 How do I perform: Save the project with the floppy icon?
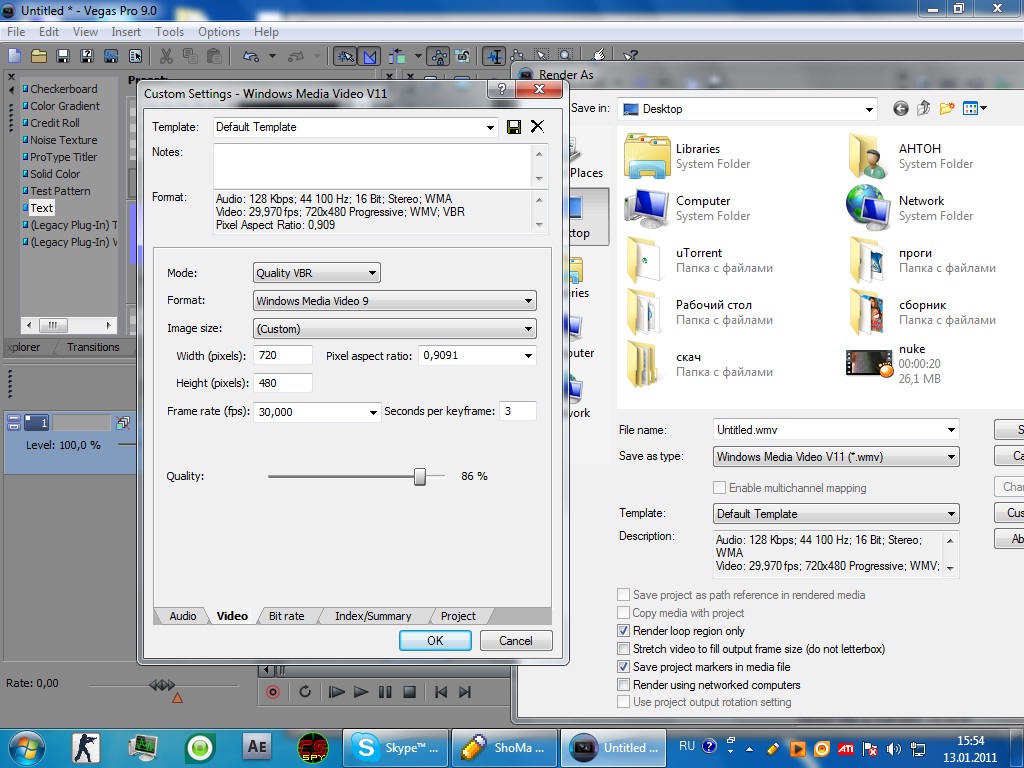click(x=63, y=56)
